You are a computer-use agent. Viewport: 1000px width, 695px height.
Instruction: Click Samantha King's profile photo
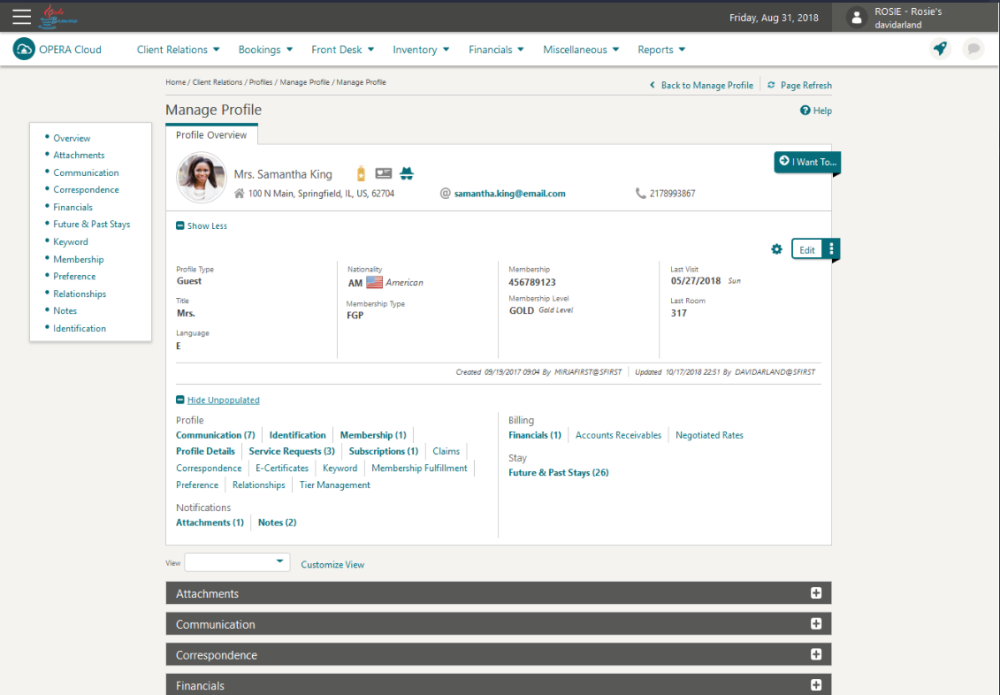[202, 177]
